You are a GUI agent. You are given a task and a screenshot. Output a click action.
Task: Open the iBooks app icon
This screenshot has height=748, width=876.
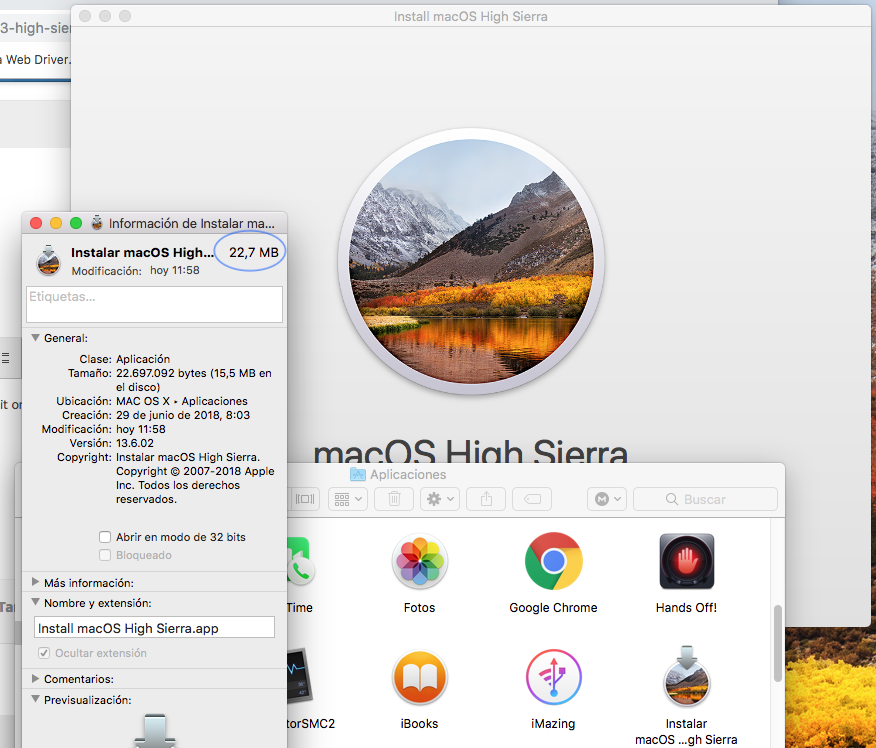point(419,677)
